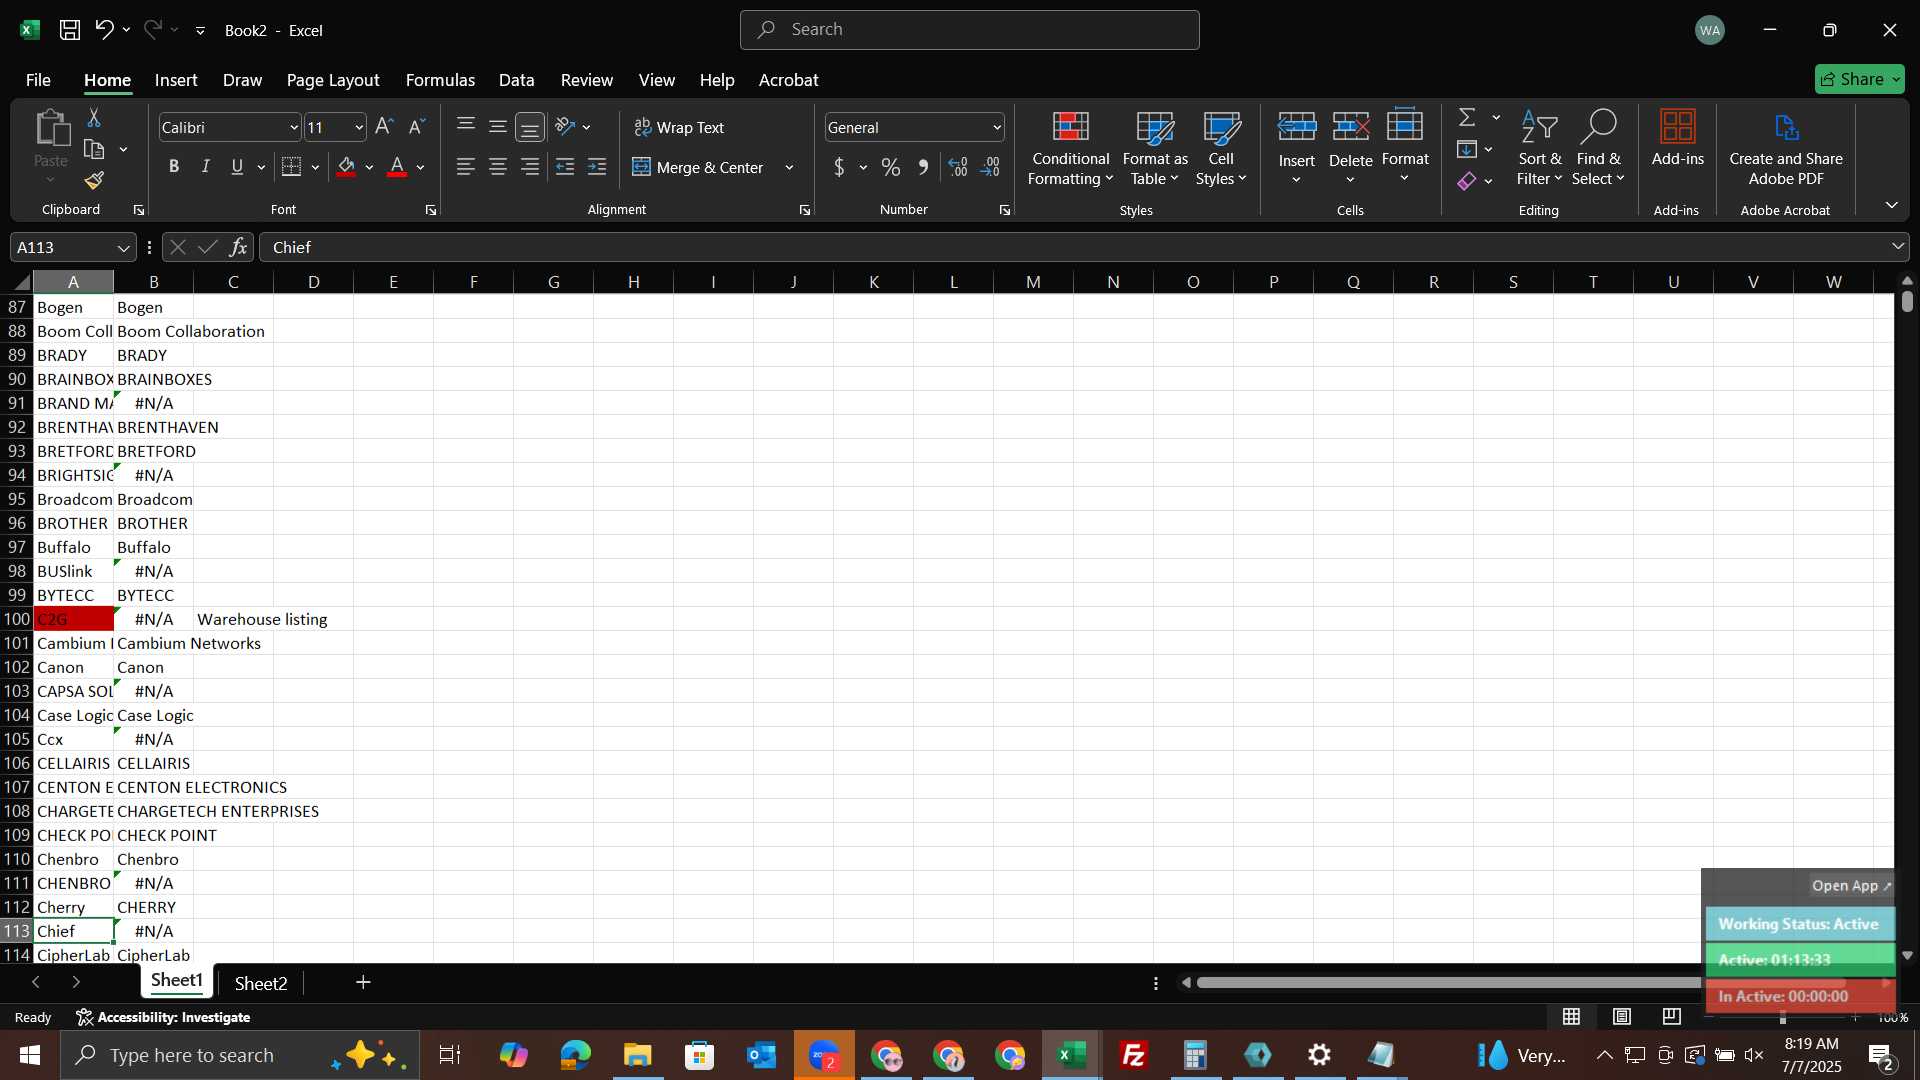Viewport: 1920px width, 1080px height.
Task: Select Page Layout view icon
Action: pos(1622,1017)
